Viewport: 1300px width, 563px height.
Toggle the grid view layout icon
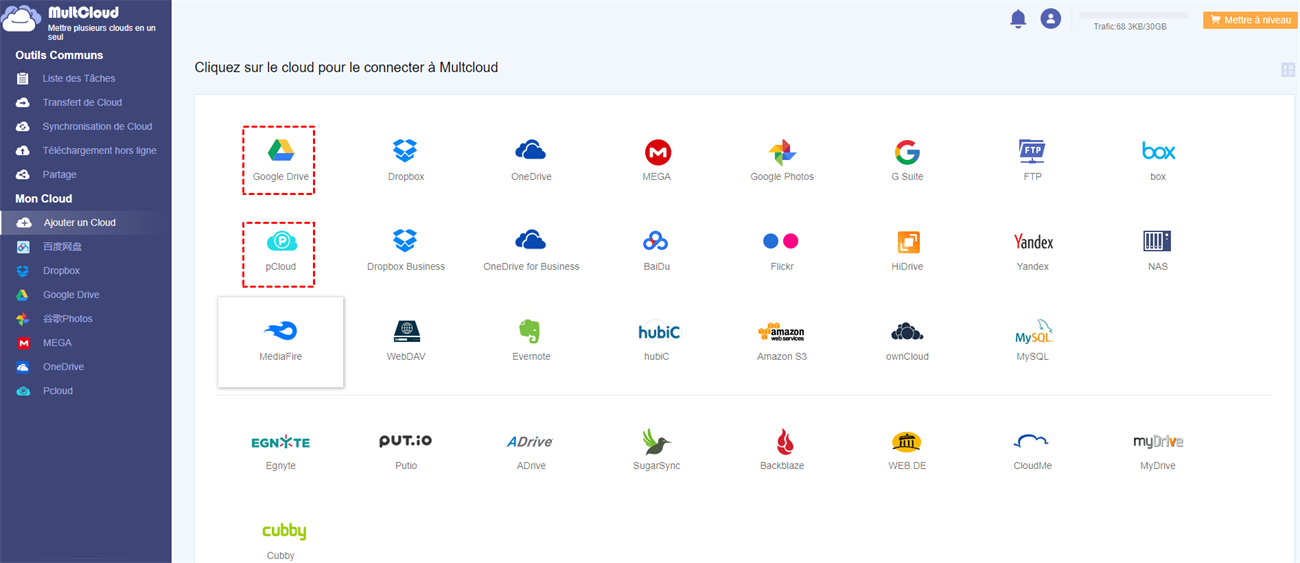click(x=1288, y=69)
